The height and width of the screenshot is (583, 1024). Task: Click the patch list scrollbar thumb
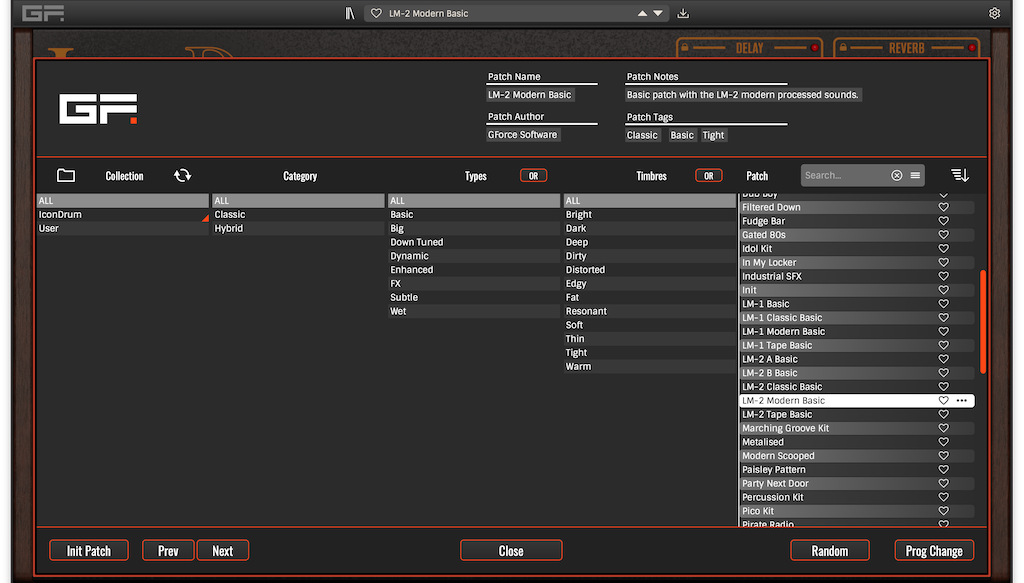pos(983,321)
